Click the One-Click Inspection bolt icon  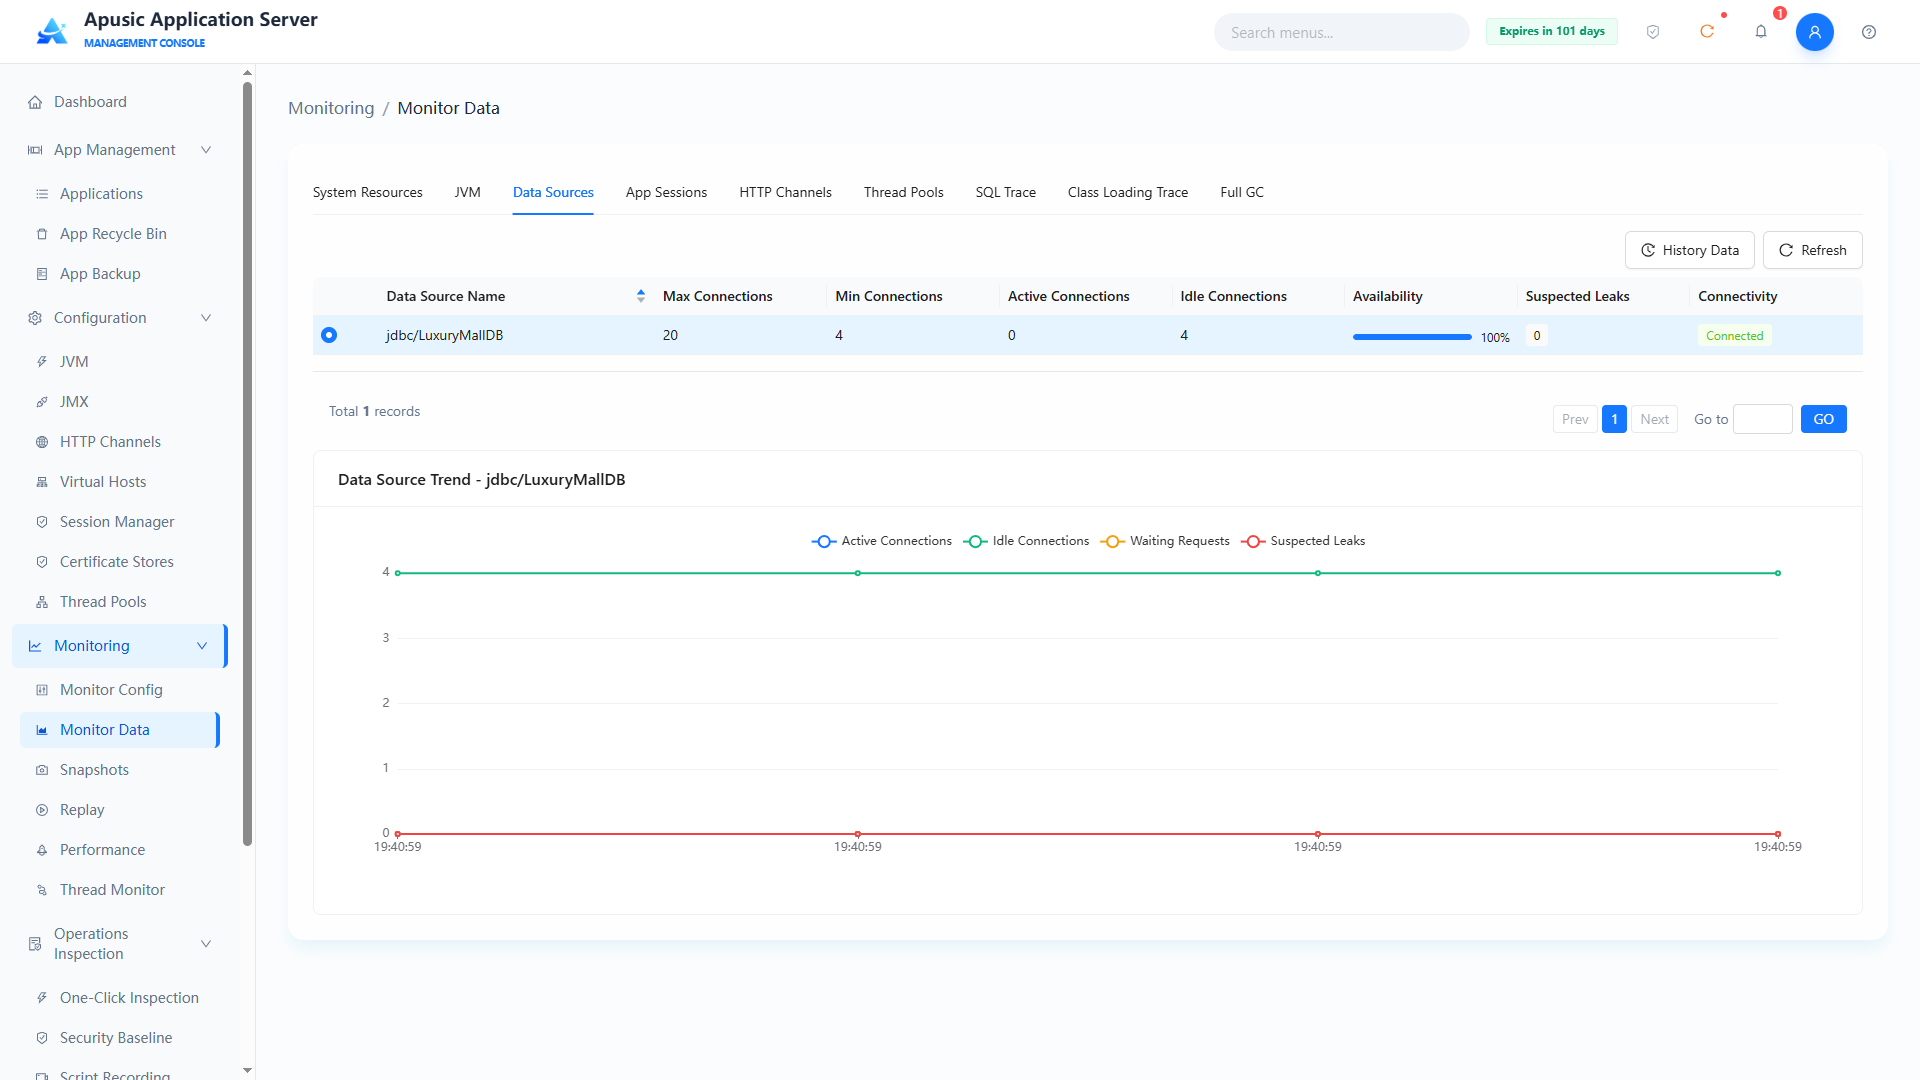(42, 998)
